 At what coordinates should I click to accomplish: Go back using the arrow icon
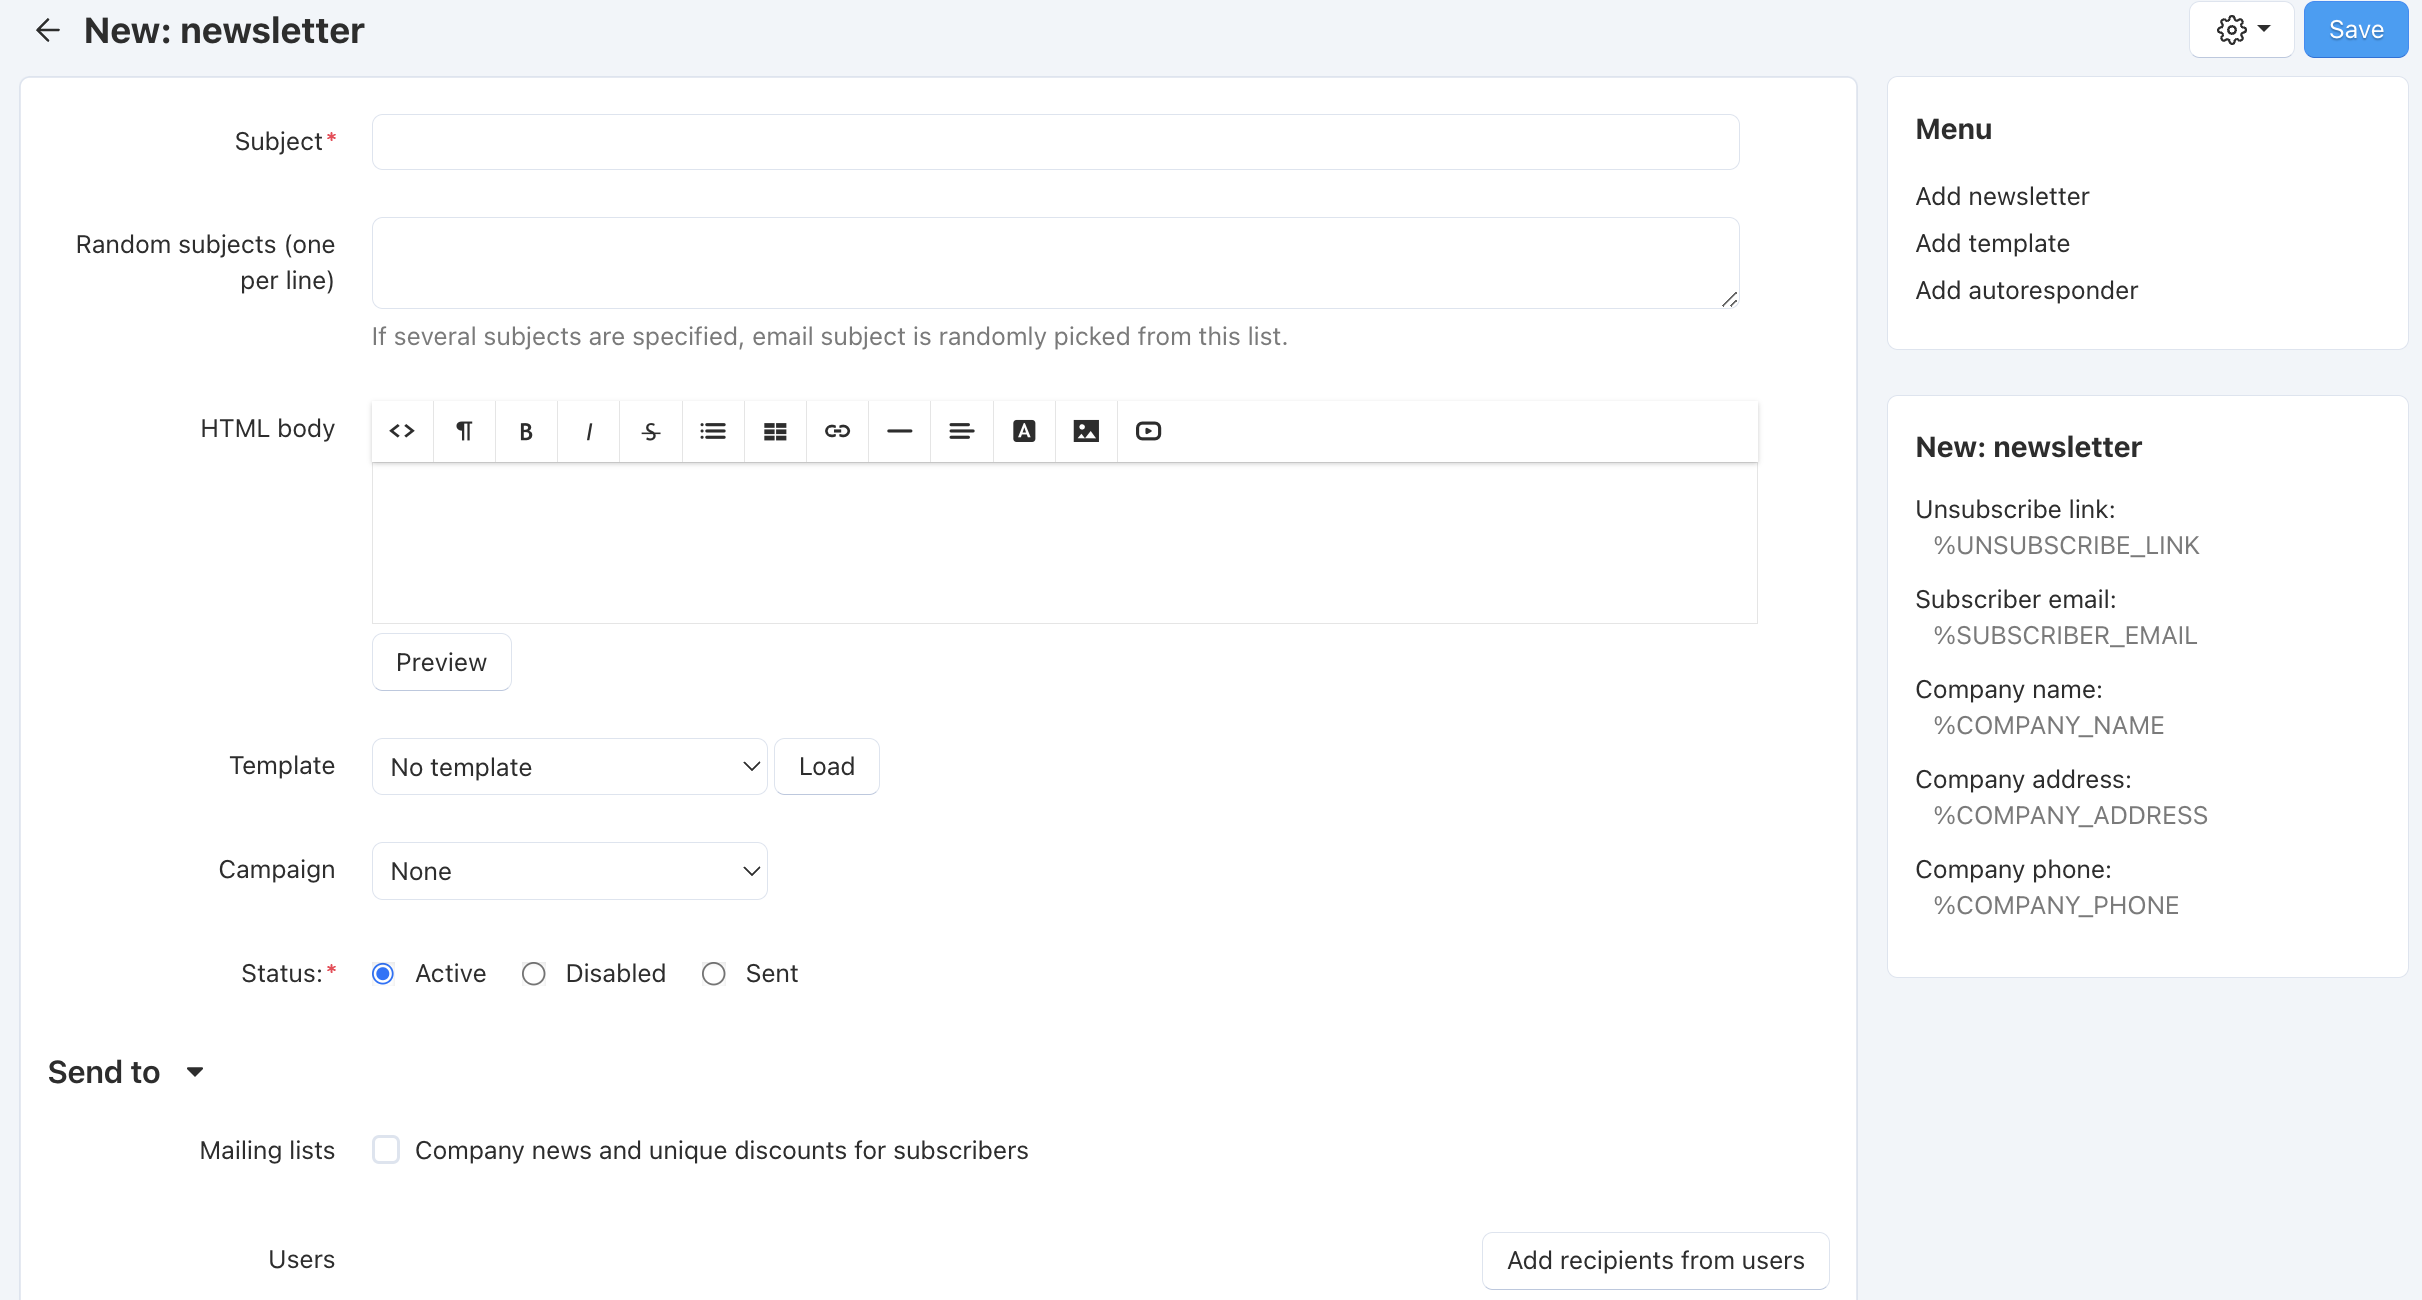click(47, 30)
